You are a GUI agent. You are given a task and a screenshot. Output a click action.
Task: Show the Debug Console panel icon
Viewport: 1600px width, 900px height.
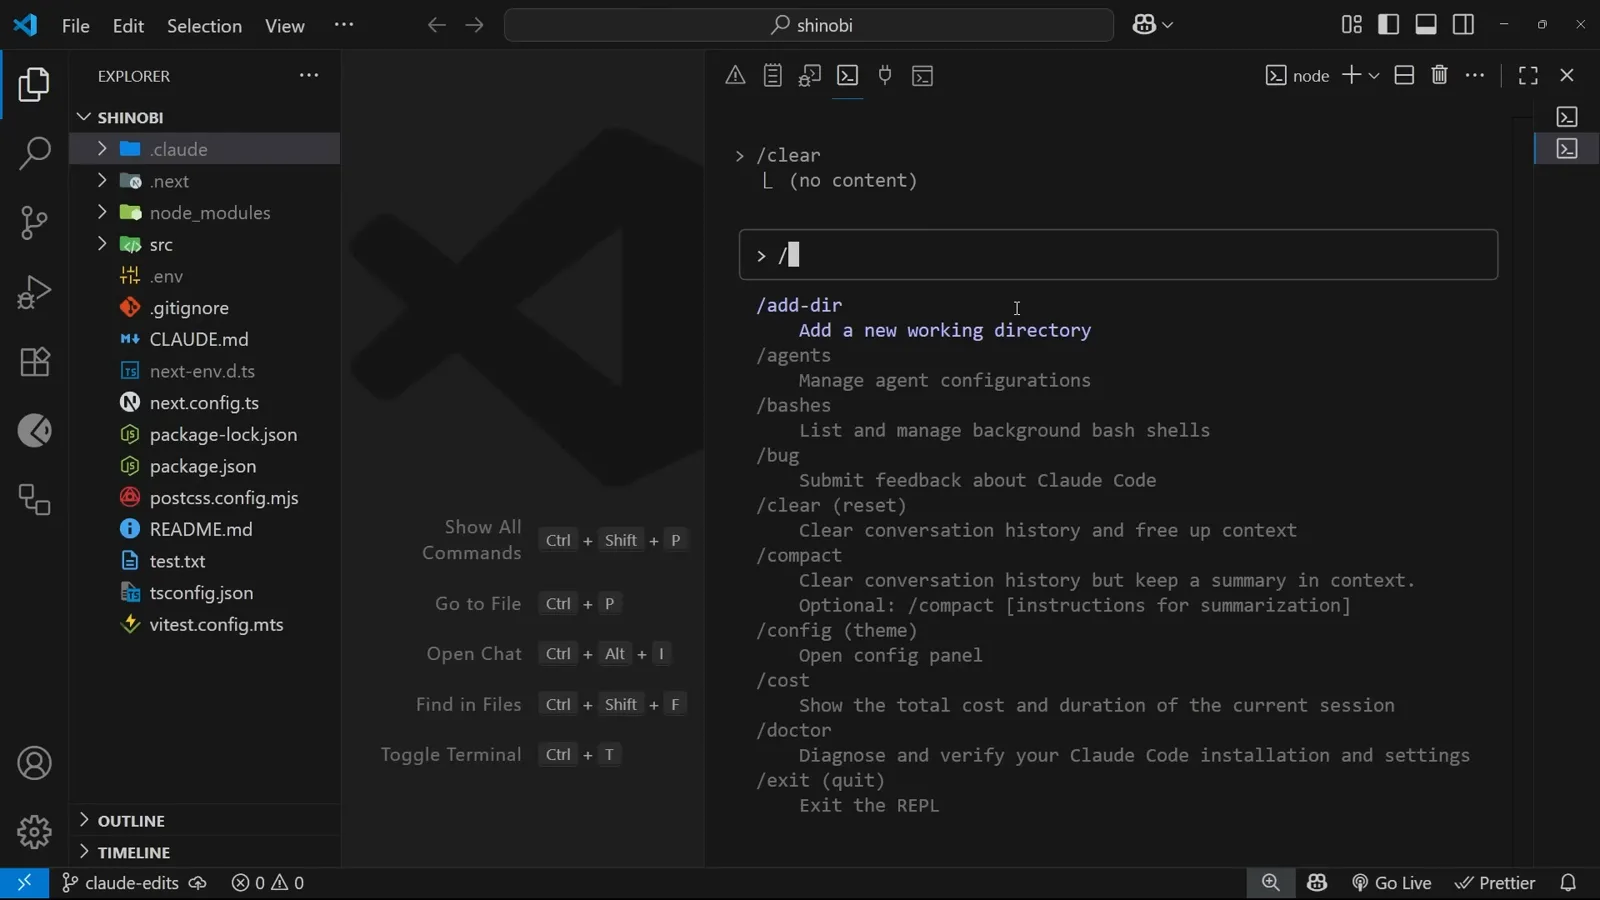point(810,75)
